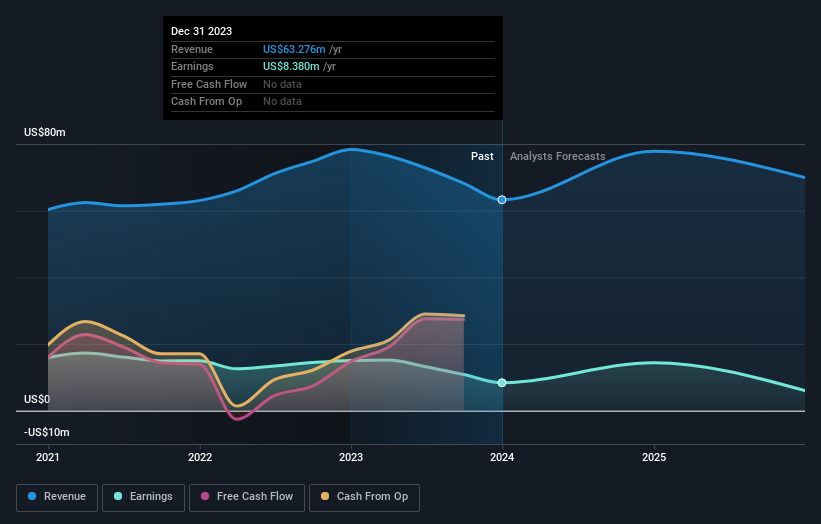Click the 2022 x-axis label
821x524 pixels.
click(200, 458)
